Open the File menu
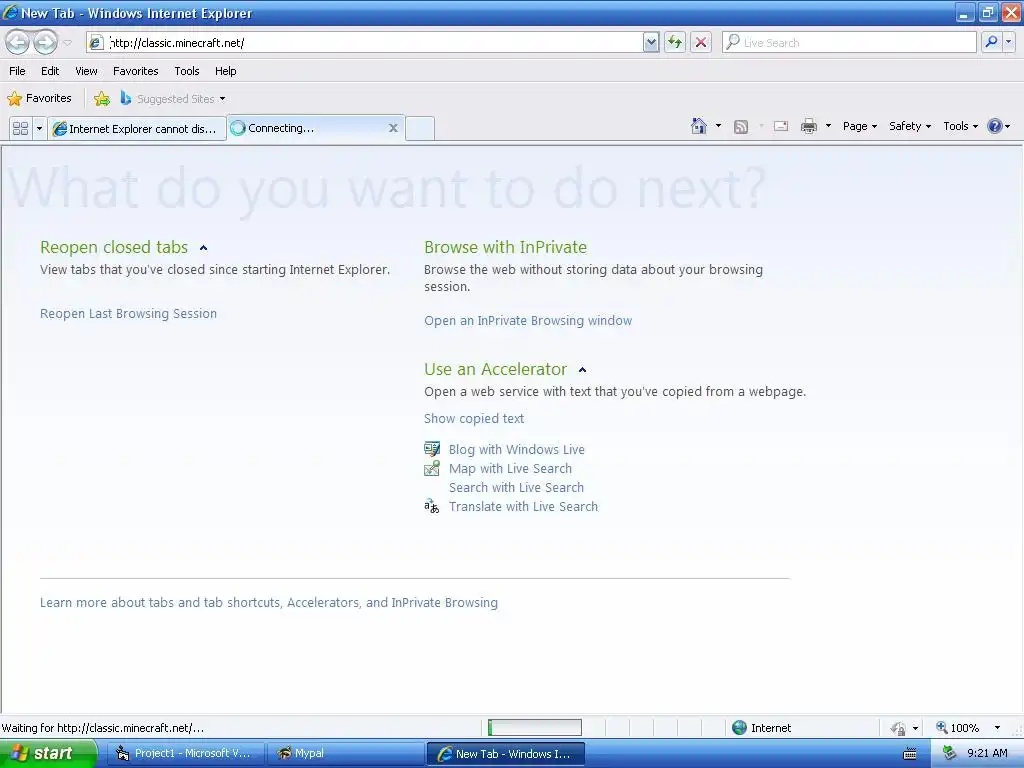 pyautogui.click(x=18, y=71)
